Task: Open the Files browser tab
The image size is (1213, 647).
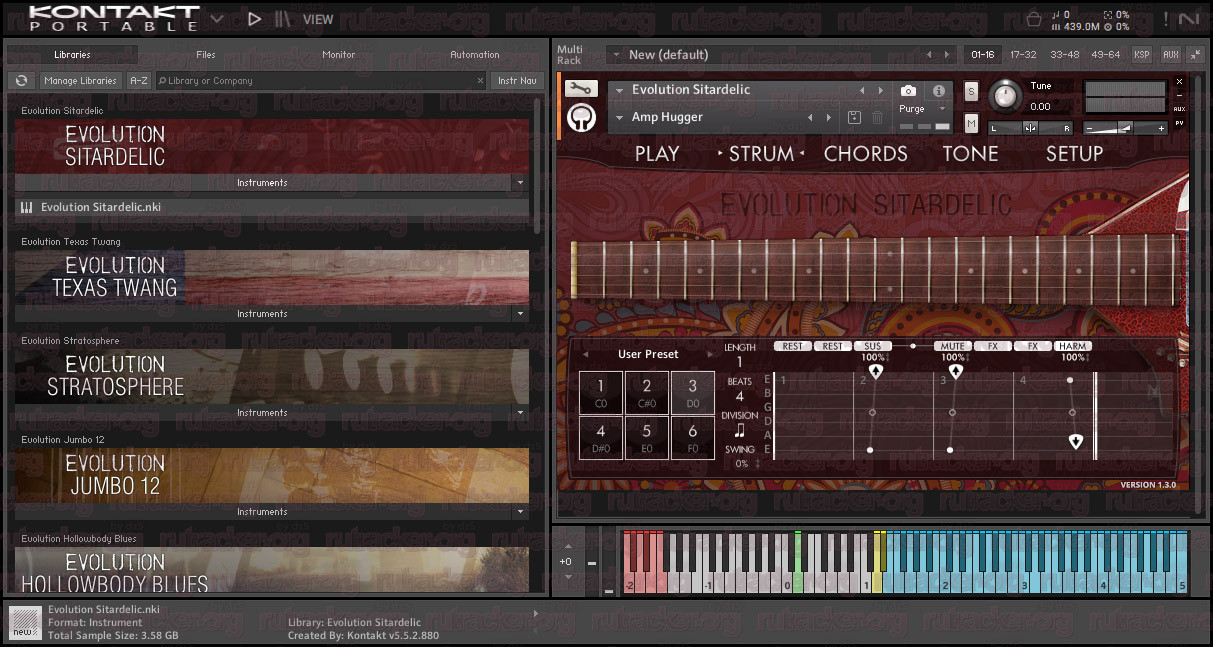Action: (206, 55)
